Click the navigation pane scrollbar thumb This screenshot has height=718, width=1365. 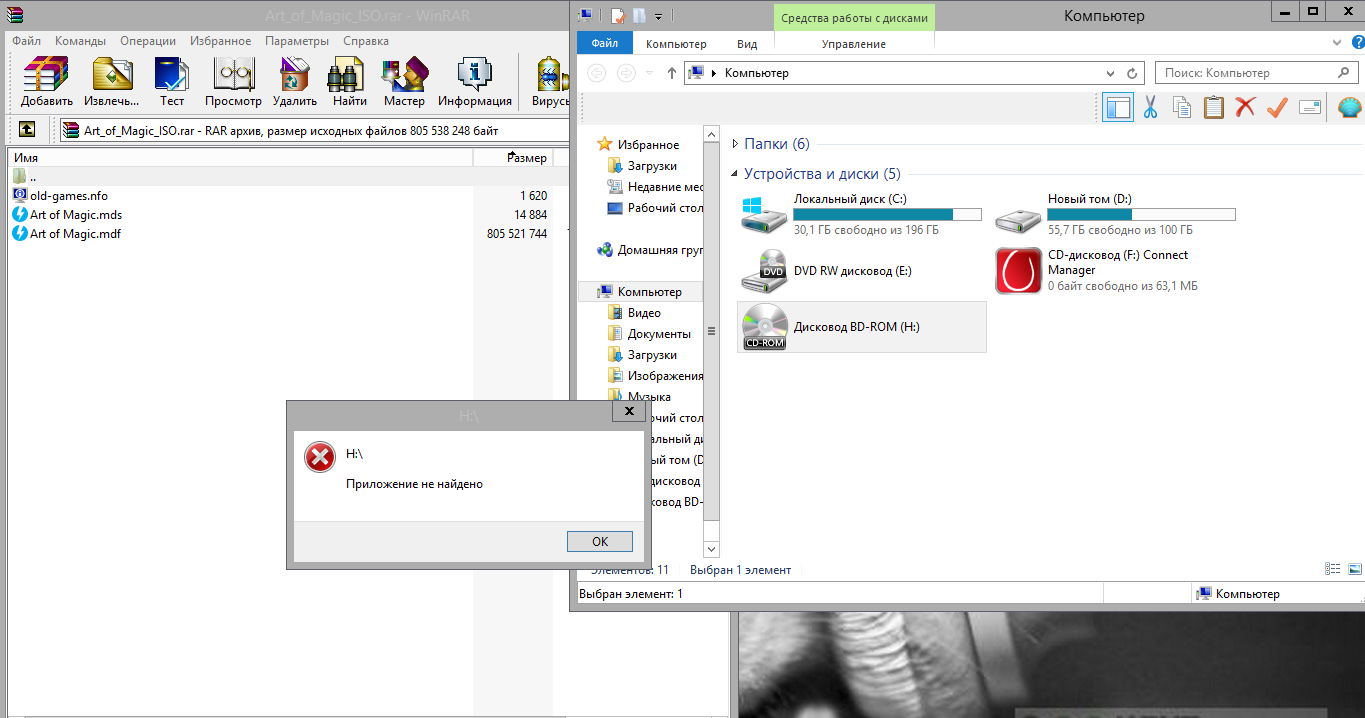tap(712, 331)
